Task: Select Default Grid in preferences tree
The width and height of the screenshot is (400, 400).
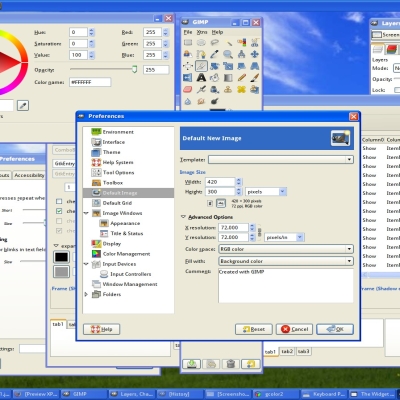Action: tap(117, 203)
